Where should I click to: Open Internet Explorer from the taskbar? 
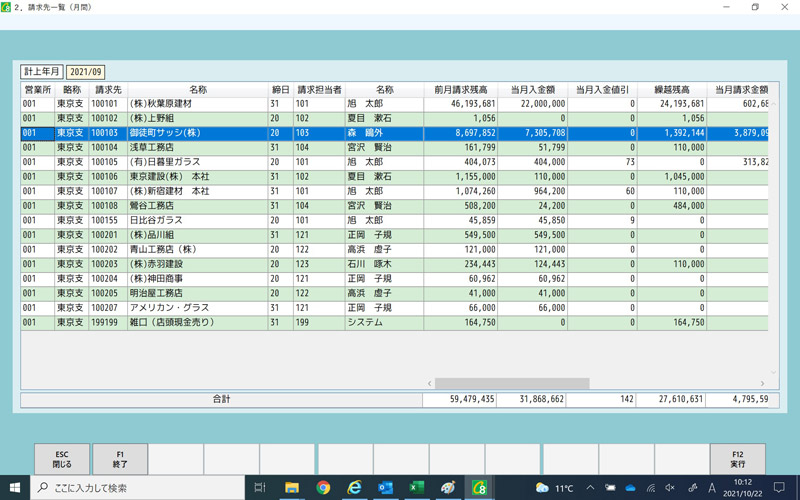point(354,488)
